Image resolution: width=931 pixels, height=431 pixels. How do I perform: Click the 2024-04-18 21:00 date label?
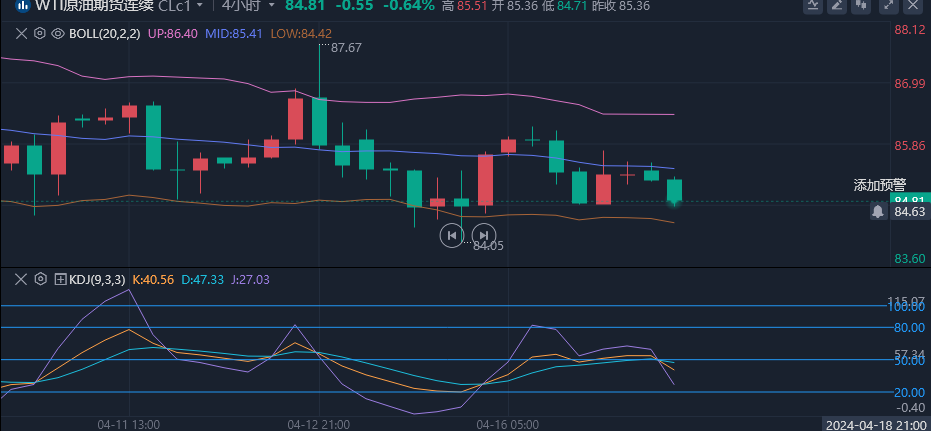[875, 424]
